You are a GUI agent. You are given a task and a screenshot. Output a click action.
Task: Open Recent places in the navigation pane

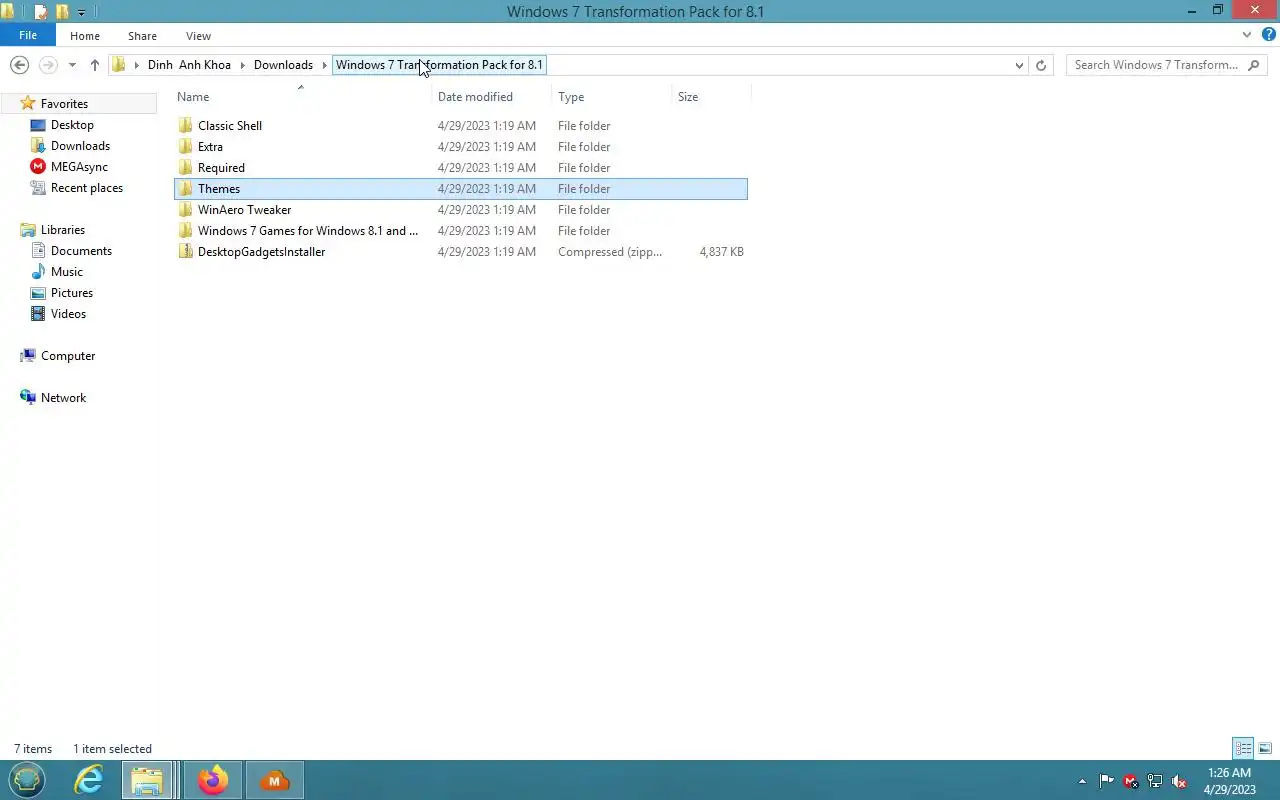click(87, 188)
